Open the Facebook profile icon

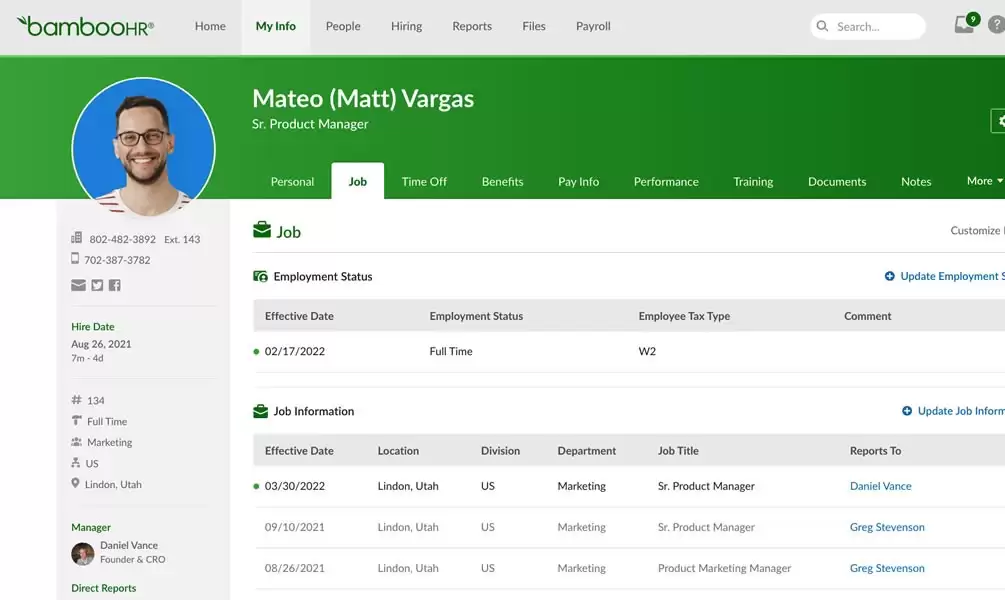coord(115,285)
